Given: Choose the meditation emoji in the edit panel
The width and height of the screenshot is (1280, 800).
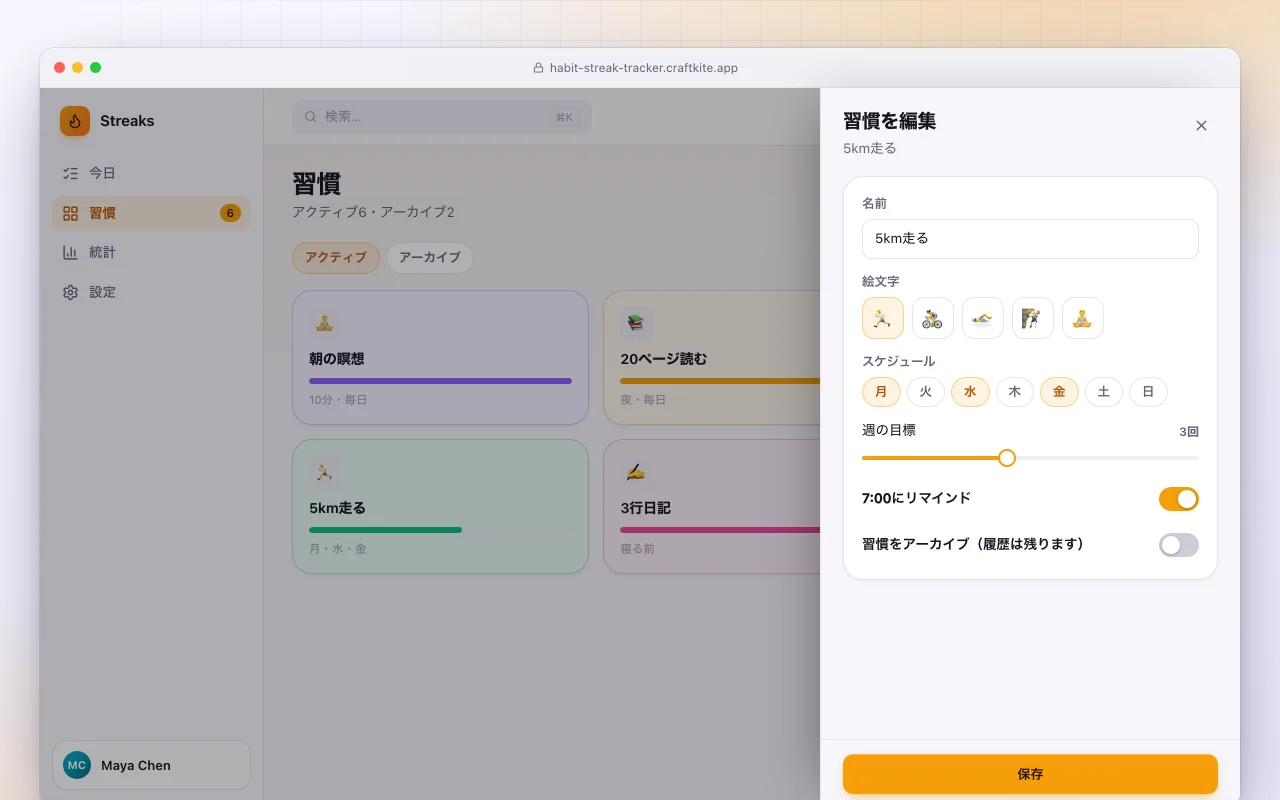Looking at the screenshot, I should click(x=1083, y=318).
